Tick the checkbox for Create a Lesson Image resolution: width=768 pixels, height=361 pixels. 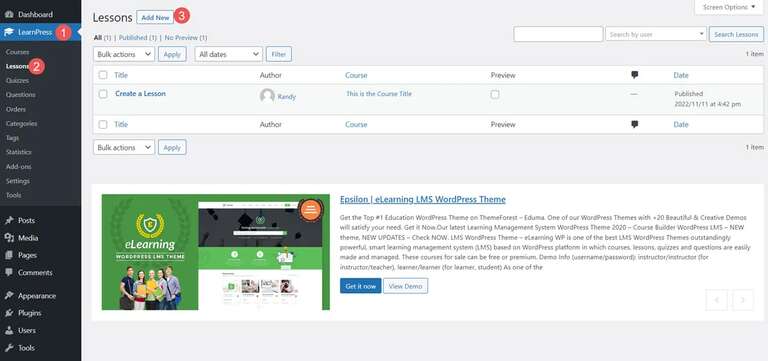103,94
